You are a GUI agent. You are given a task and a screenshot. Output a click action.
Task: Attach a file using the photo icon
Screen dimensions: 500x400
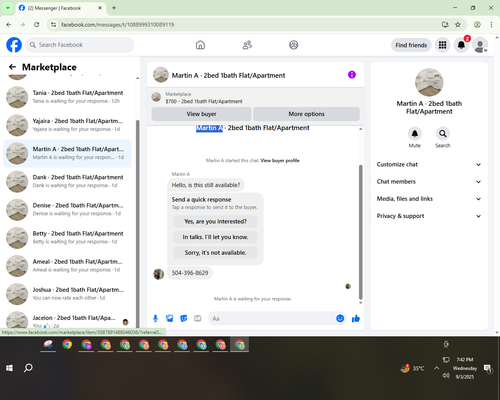point(170,319)
